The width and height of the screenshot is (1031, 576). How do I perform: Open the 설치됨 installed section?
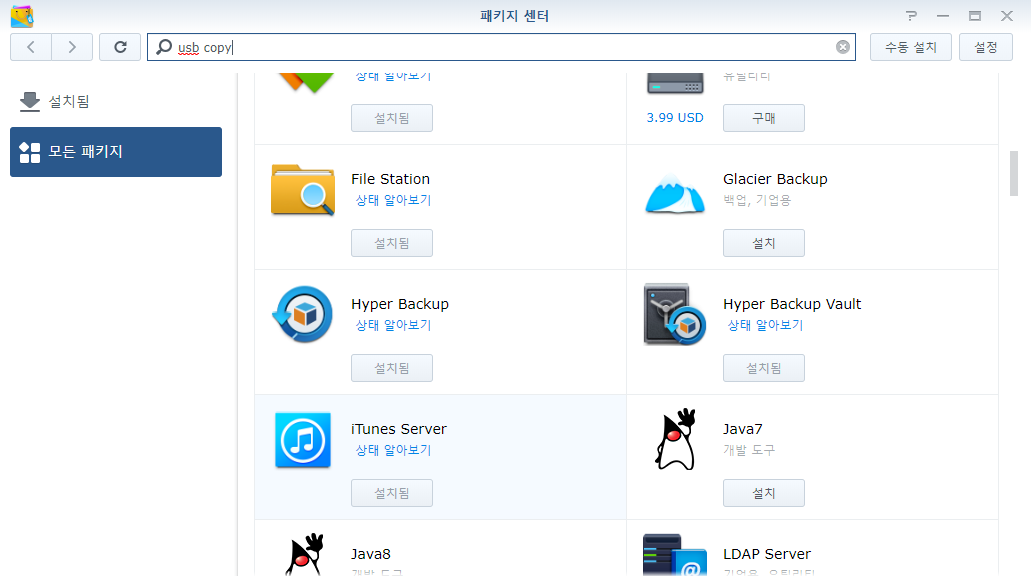point(116,101)
